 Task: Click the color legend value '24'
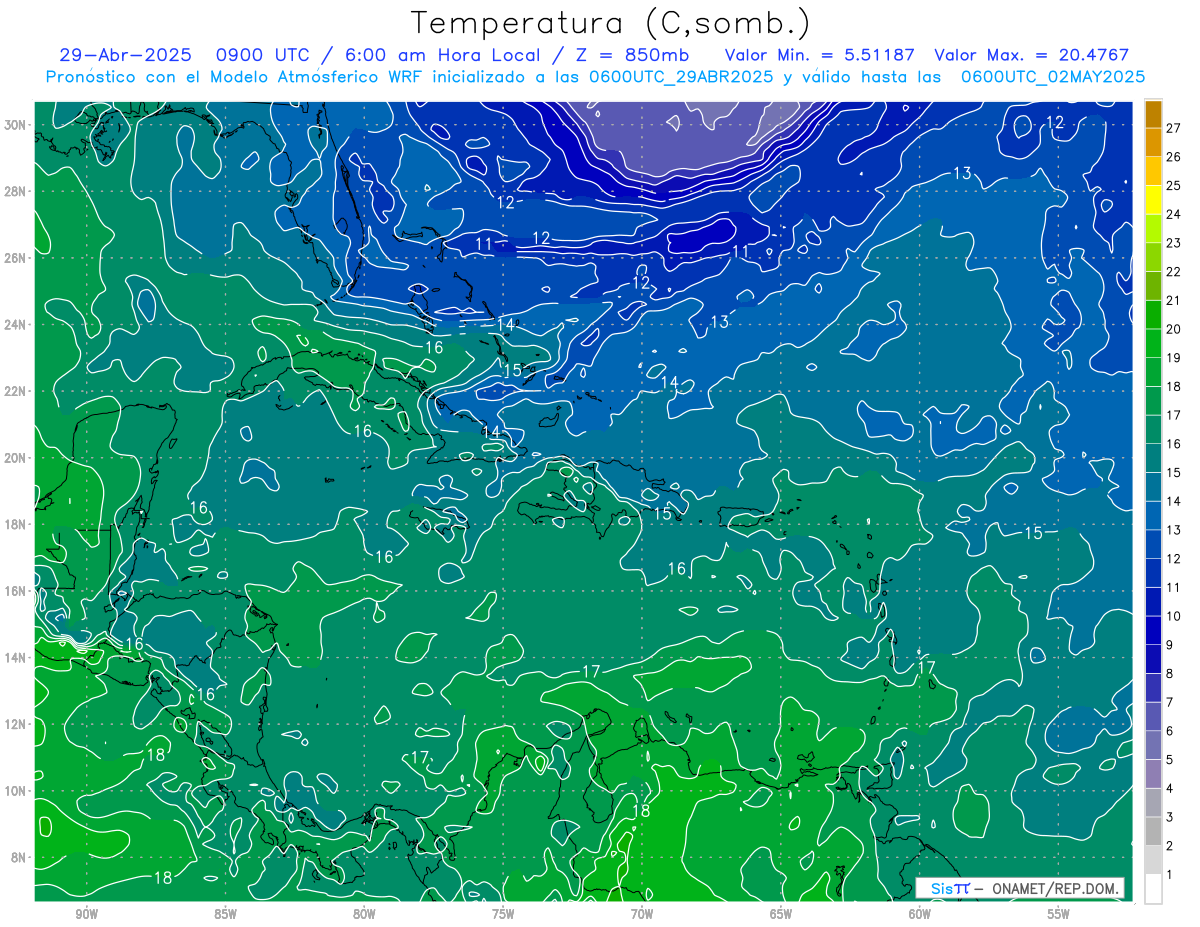1174,214
